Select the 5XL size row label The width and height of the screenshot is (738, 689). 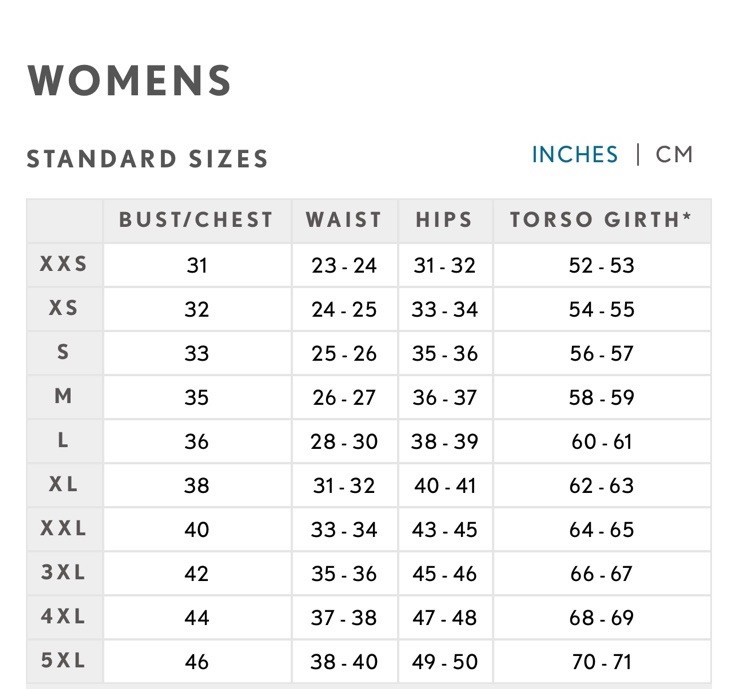coord(64,661)
